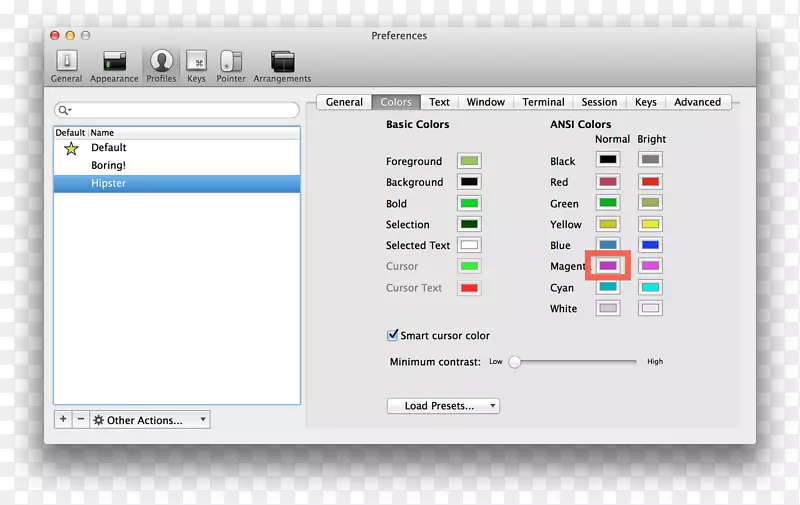
Task: Open the Pointer preferences icon
Action: pyautogui.click(x=231, y=66)
